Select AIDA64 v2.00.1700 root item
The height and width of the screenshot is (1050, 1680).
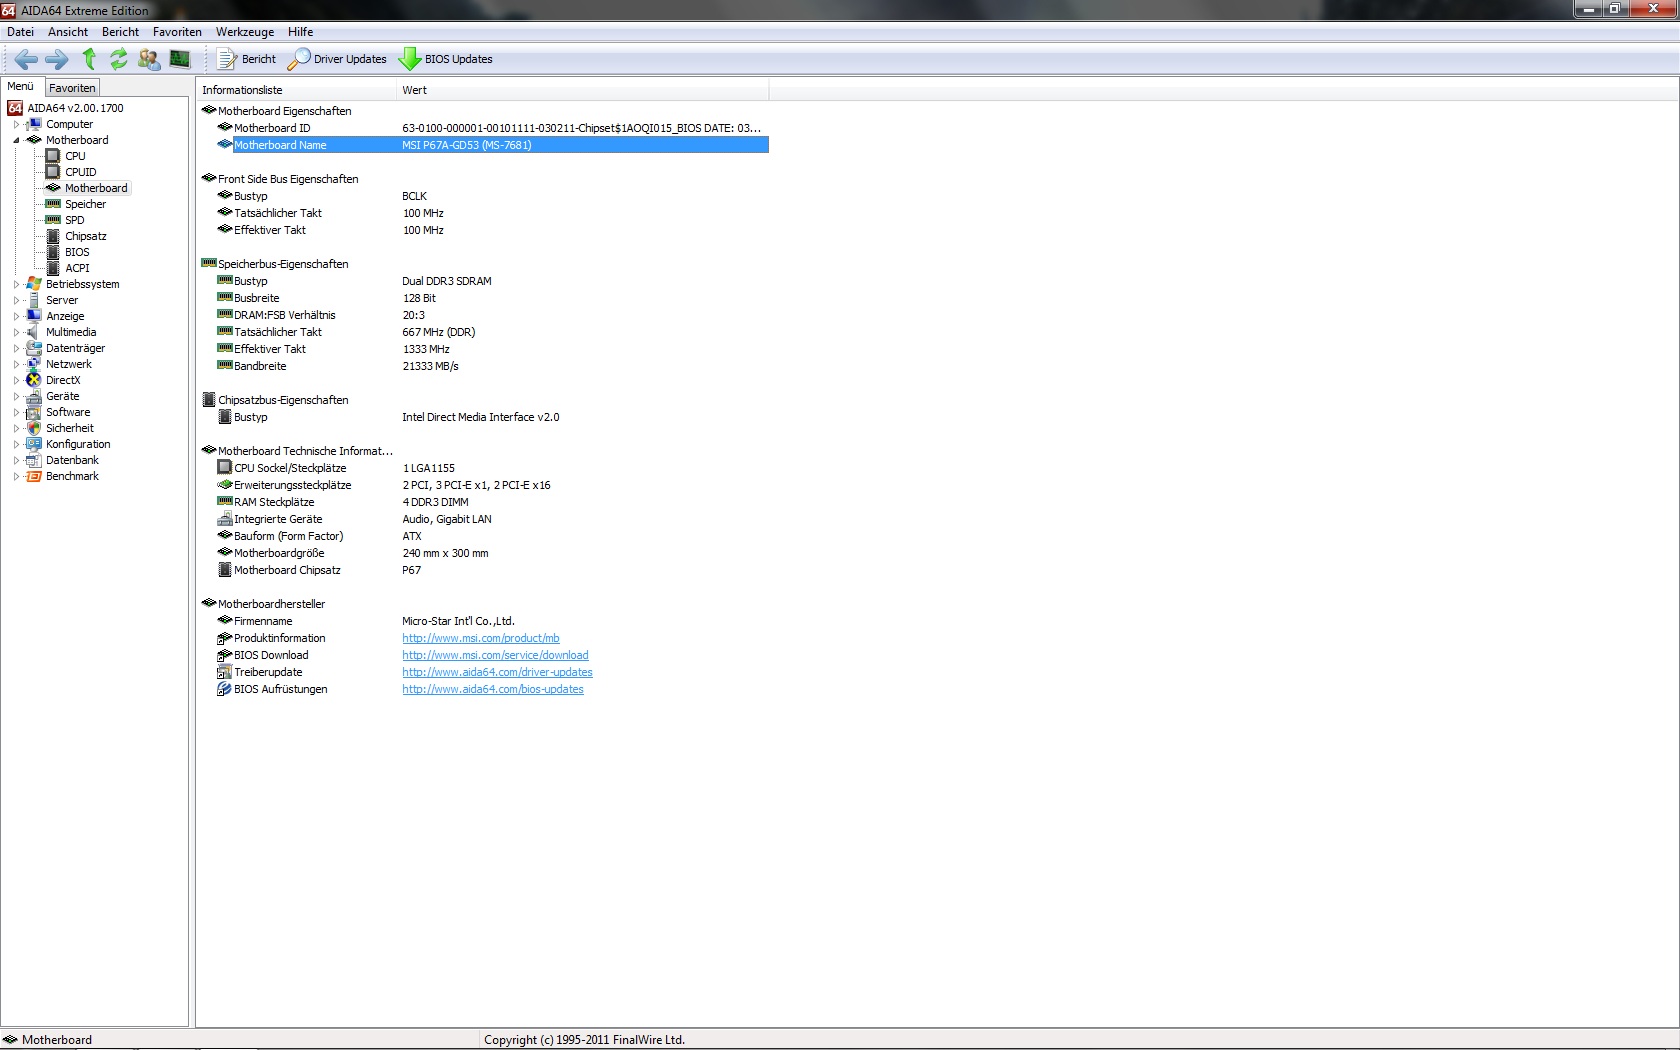[75, 108]
